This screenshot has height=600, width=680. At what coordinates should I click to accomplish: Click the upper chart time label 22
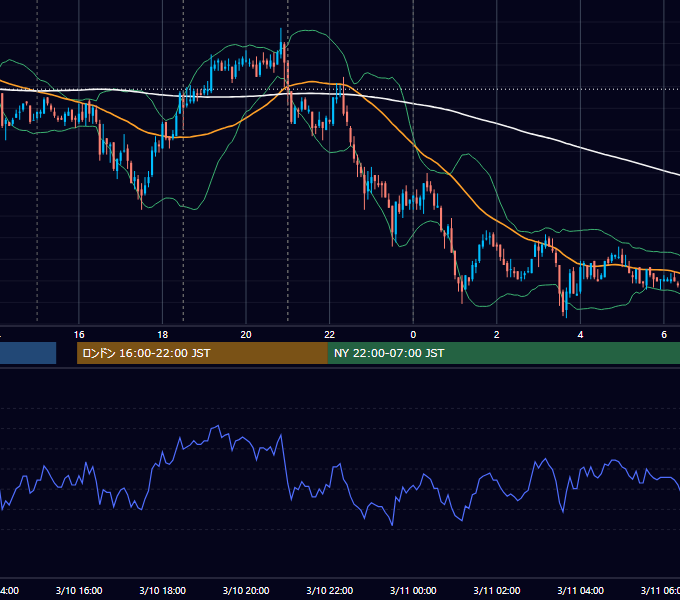[330, 334]
